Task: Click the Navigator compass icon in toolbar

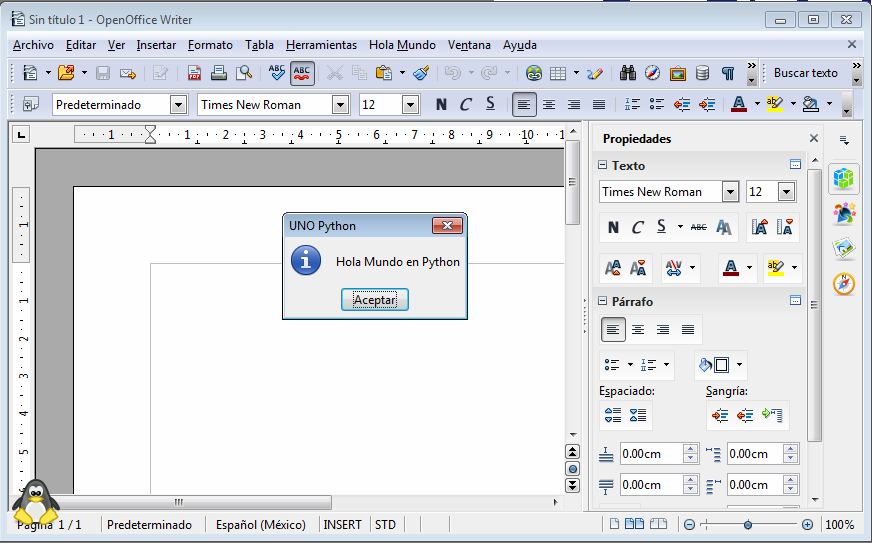Action: [653, 73]
